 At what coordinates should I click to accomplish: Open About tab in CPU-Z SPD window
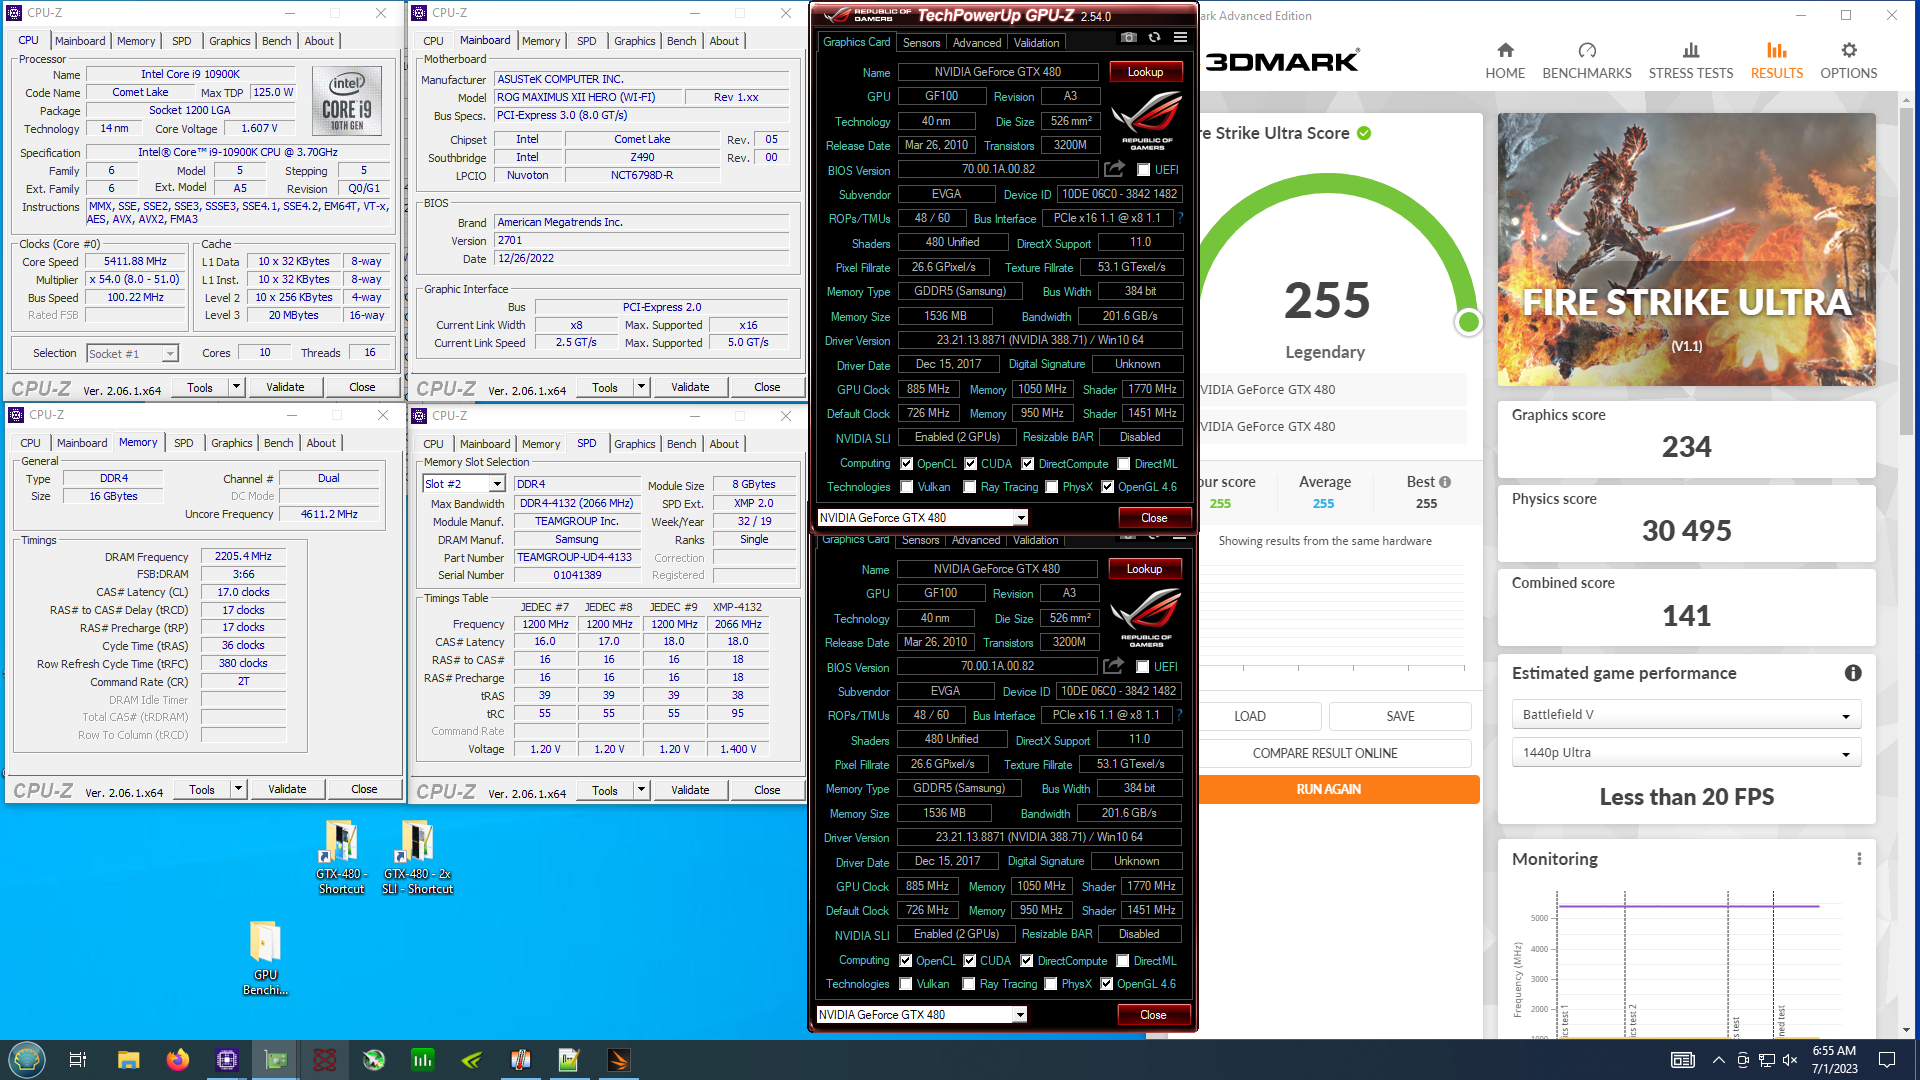[724, 444]
